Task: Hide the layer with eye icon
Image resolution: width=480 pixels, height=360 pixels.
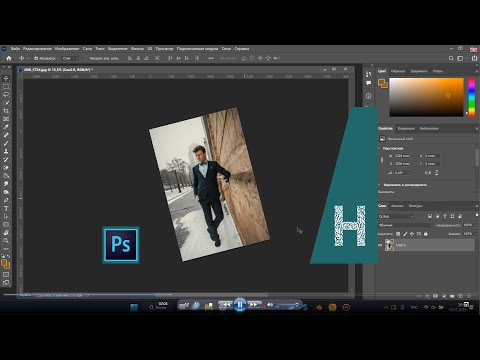Action: 380,245
